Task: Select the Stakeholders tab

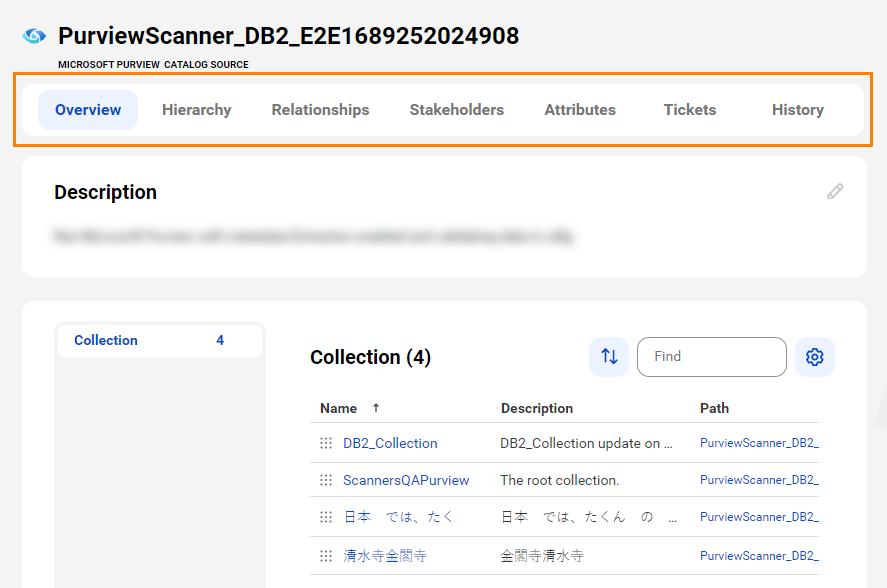Action: [x=457, y=110]
